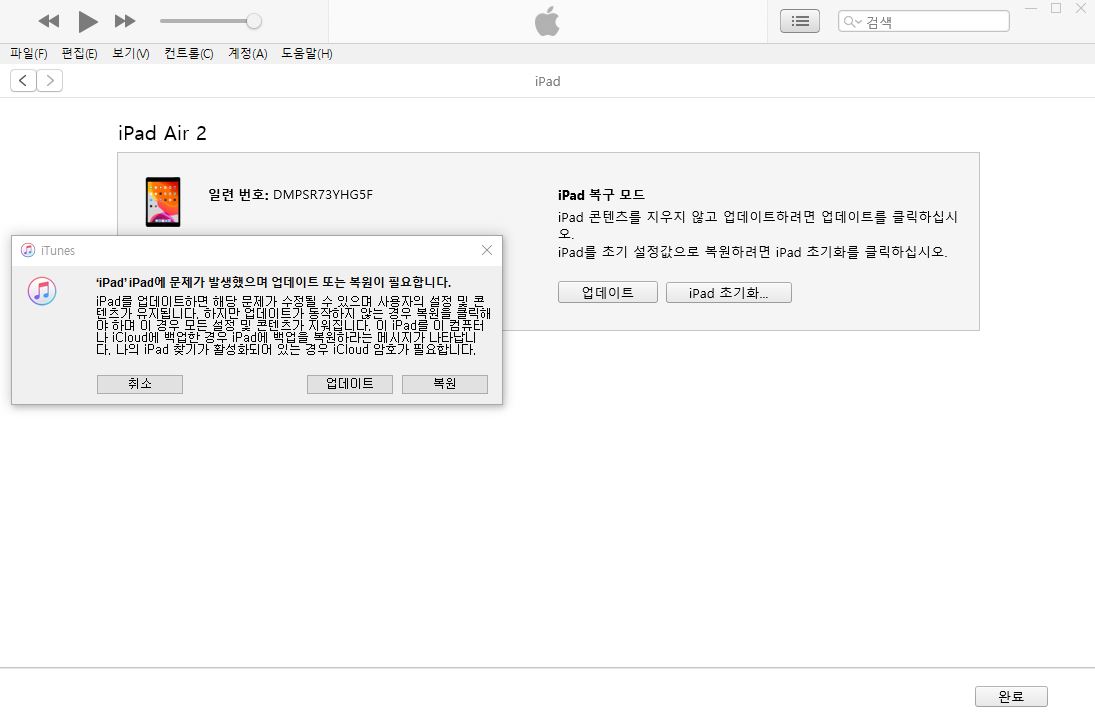Open the list view icon button
Viewport: 1095px width, 721px height.
point(800,22)
